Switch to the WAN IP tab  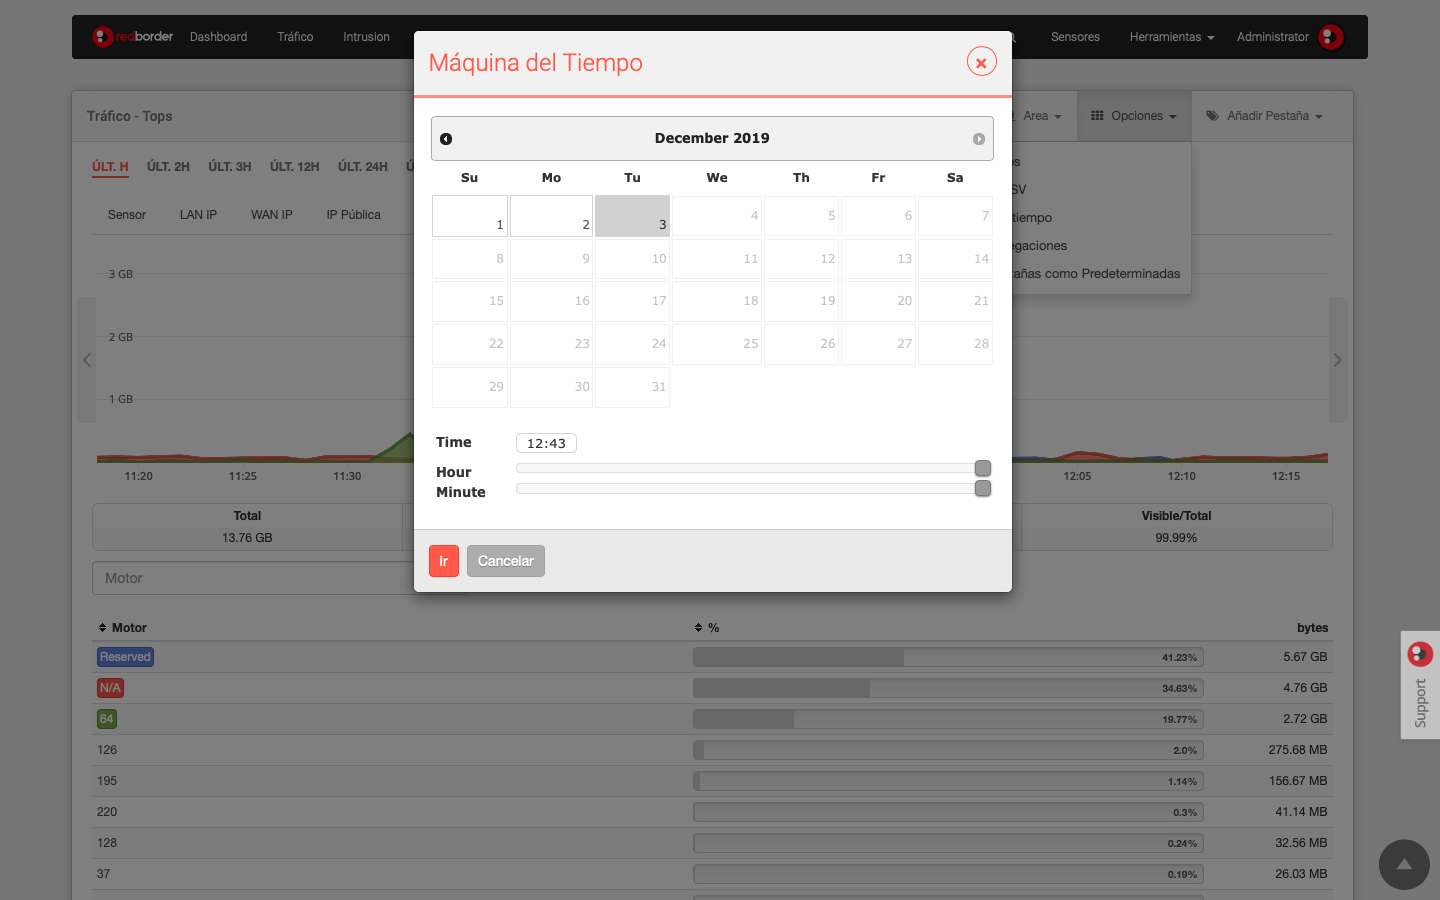[x=272, y=215]
